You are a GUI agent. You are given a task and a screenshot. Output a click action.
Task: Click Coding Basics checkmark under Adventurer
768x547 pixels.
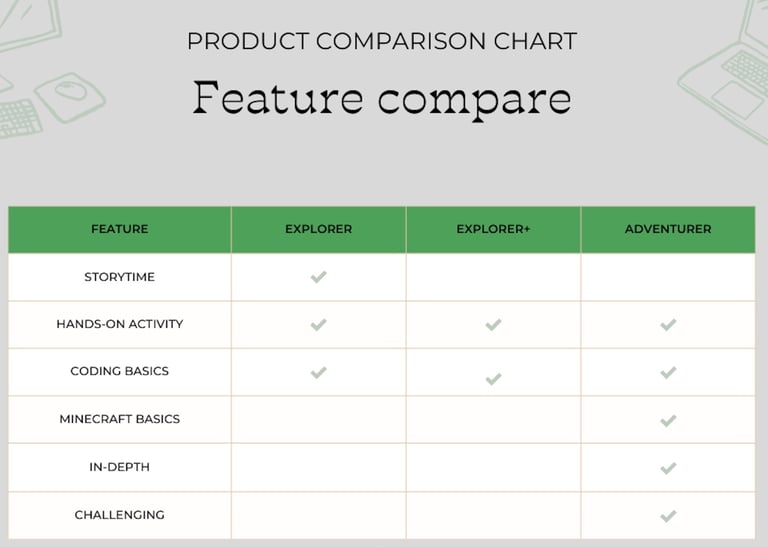[668, 372]
